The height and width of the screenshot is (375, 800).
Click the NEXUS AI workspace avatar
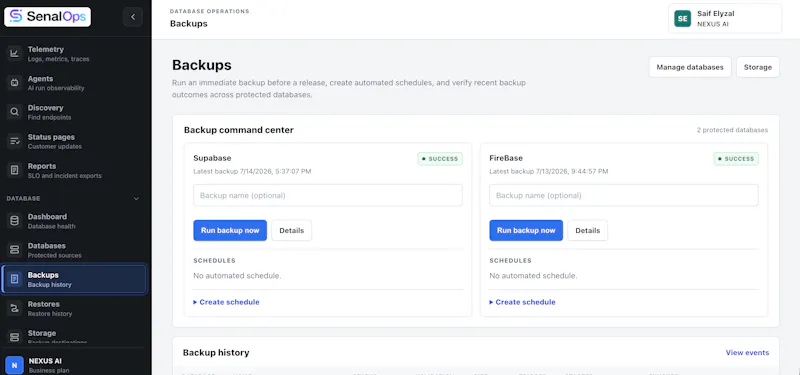pyautogui.click(x=14, y=365)
